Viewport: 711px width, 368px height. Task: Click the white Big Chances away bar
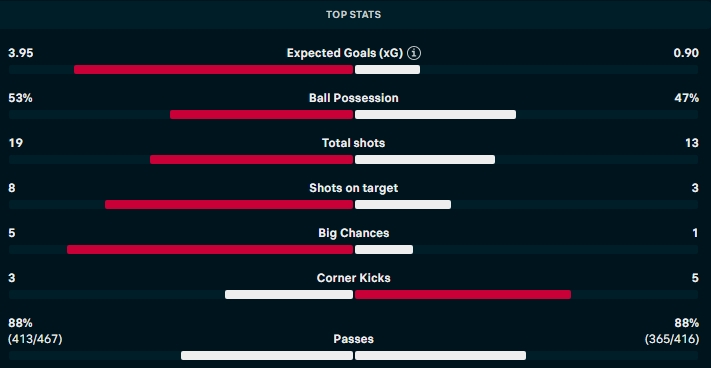(384, 250)
